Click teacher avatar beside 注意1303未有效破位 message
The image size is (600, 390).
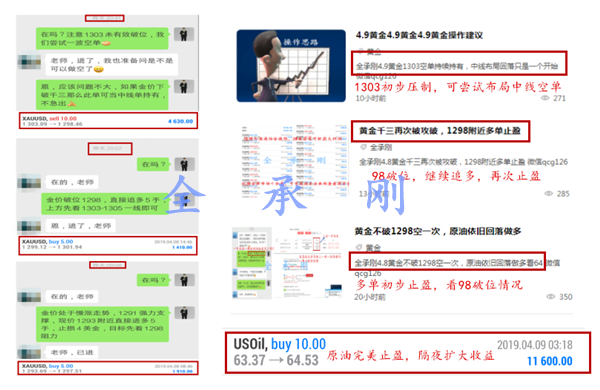click(184, 34)
